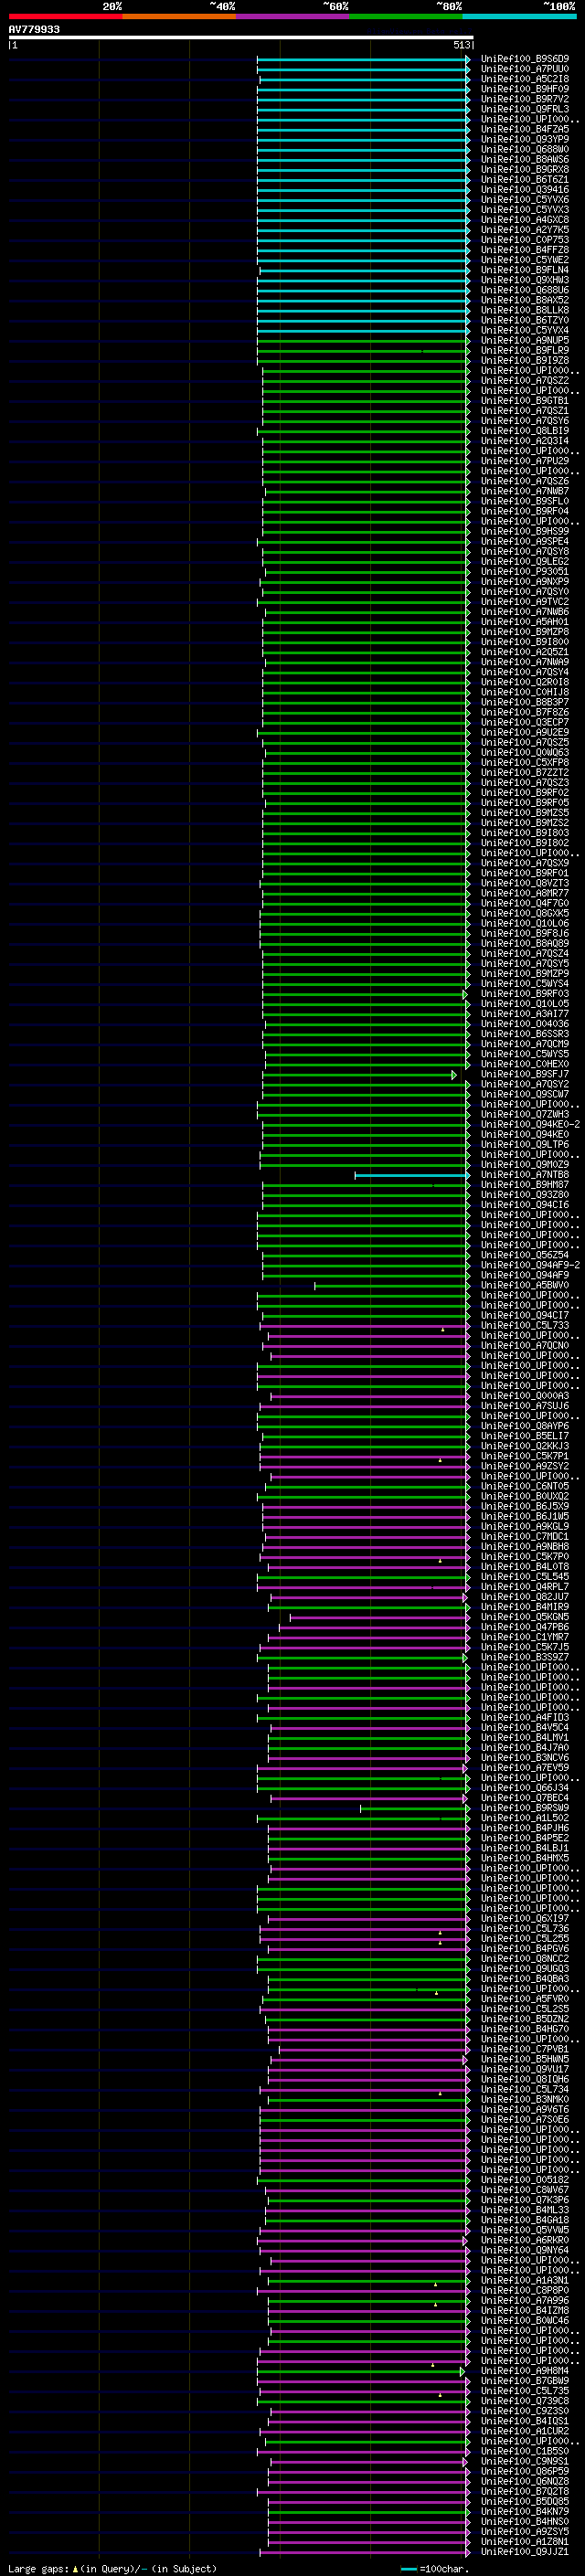Click the green alignment bar for A9NUP5

pos(363,340)
